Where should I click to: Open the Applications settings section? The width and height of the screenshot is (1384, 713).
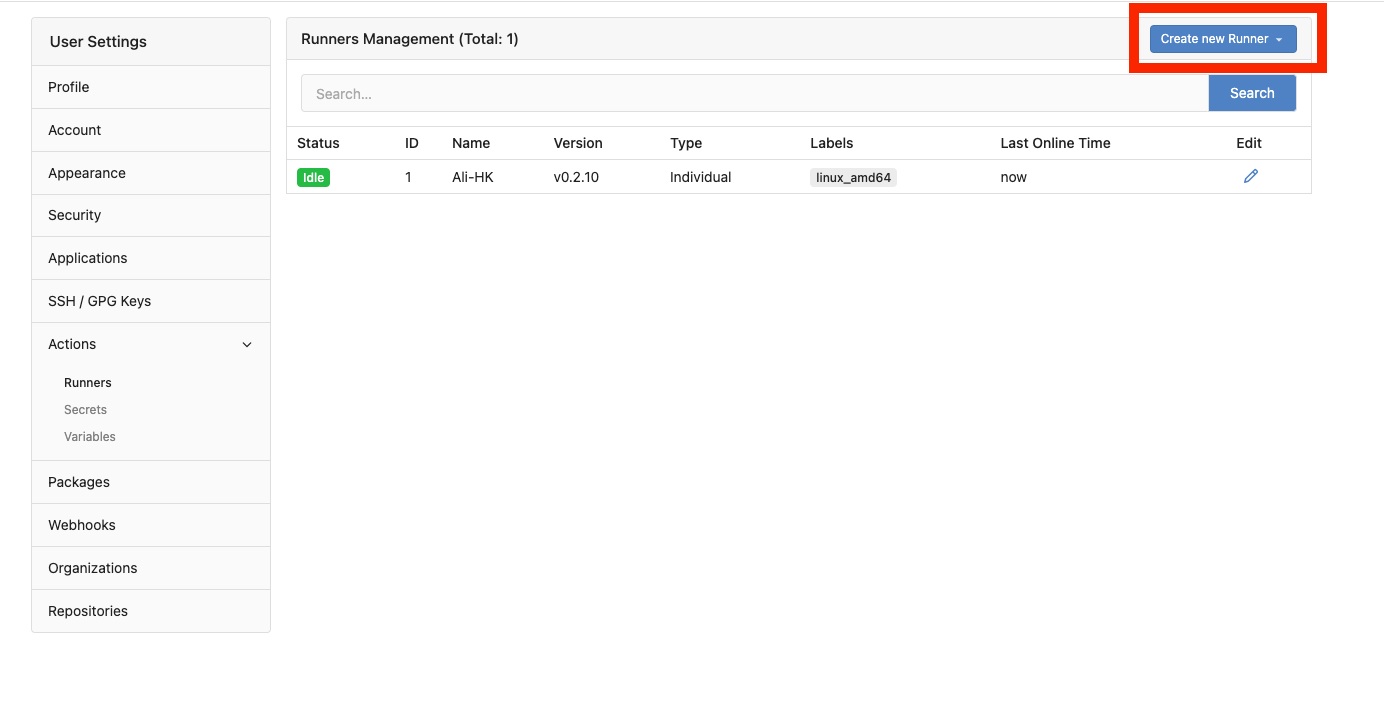(x=87, y=257)
